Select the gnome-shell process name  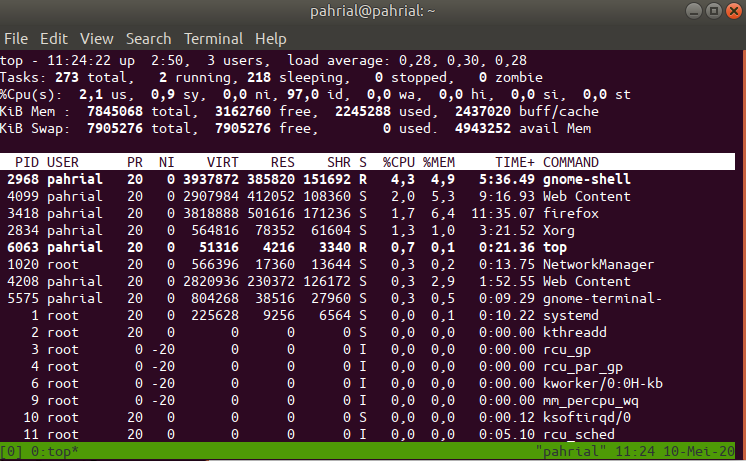pos(587,179)
